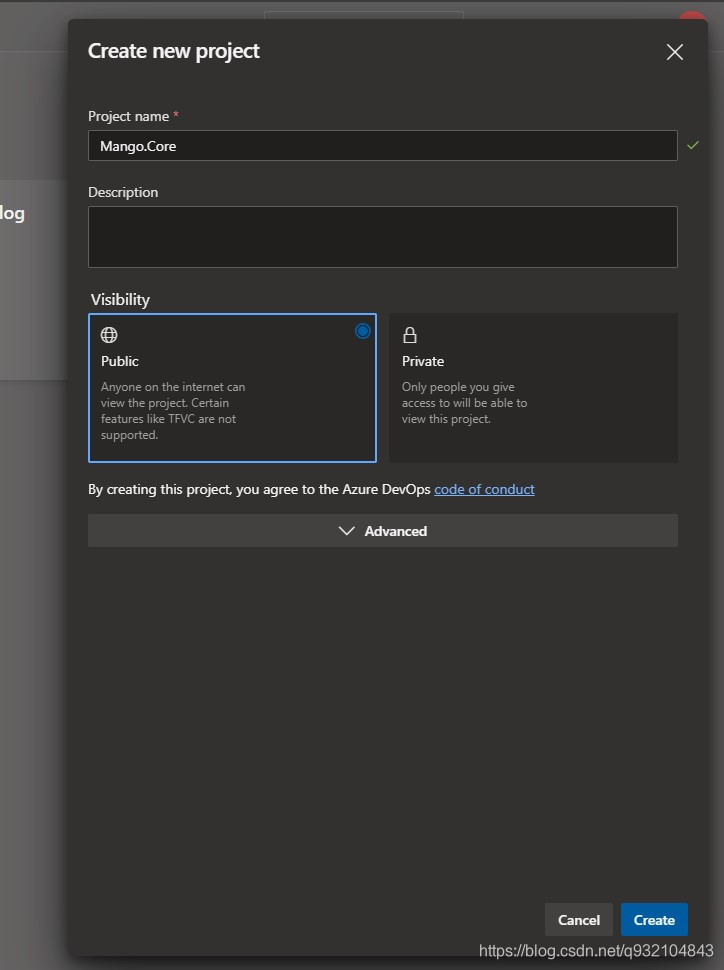
Task: Click the lock icon for Private
Action: click(x=410, y=335)
